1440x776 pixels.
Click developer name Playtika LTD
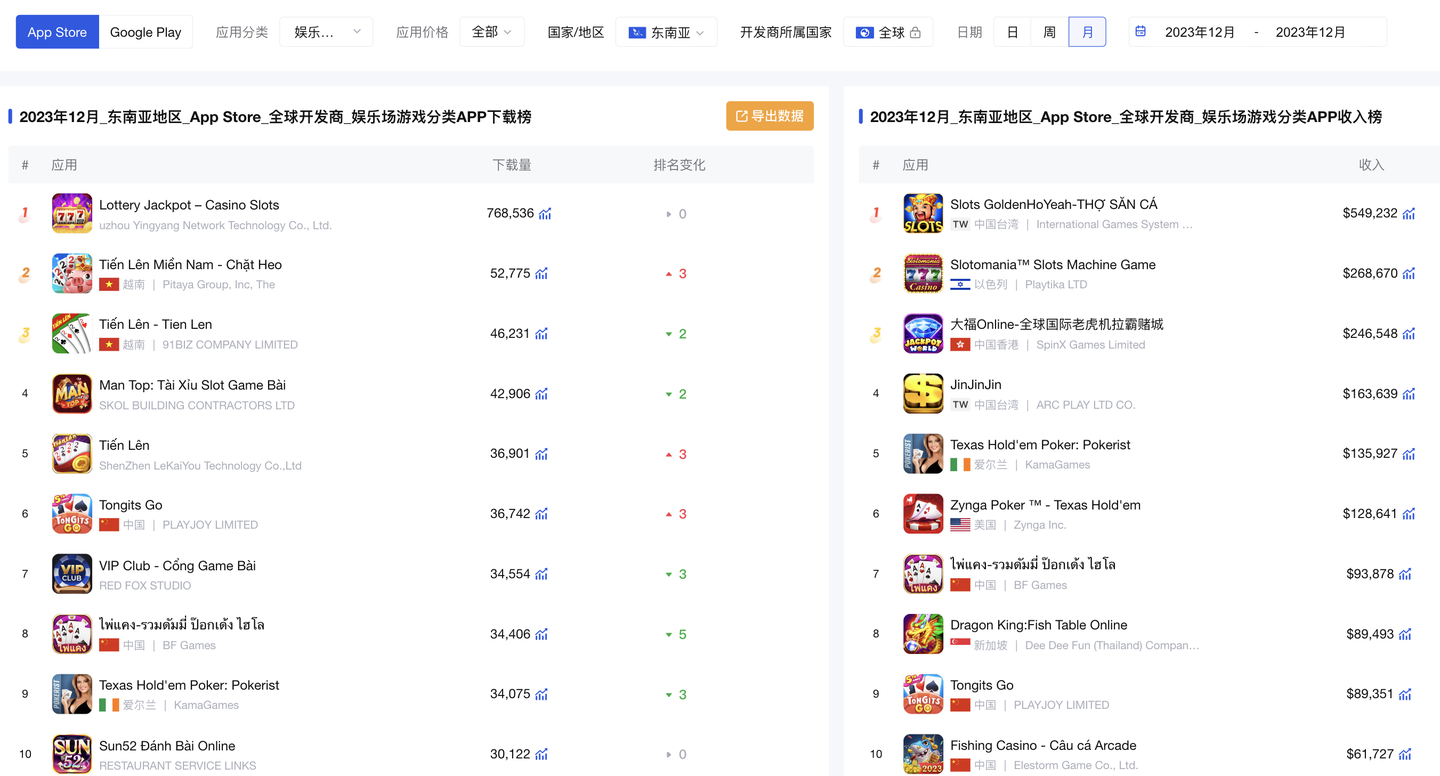1056,285
